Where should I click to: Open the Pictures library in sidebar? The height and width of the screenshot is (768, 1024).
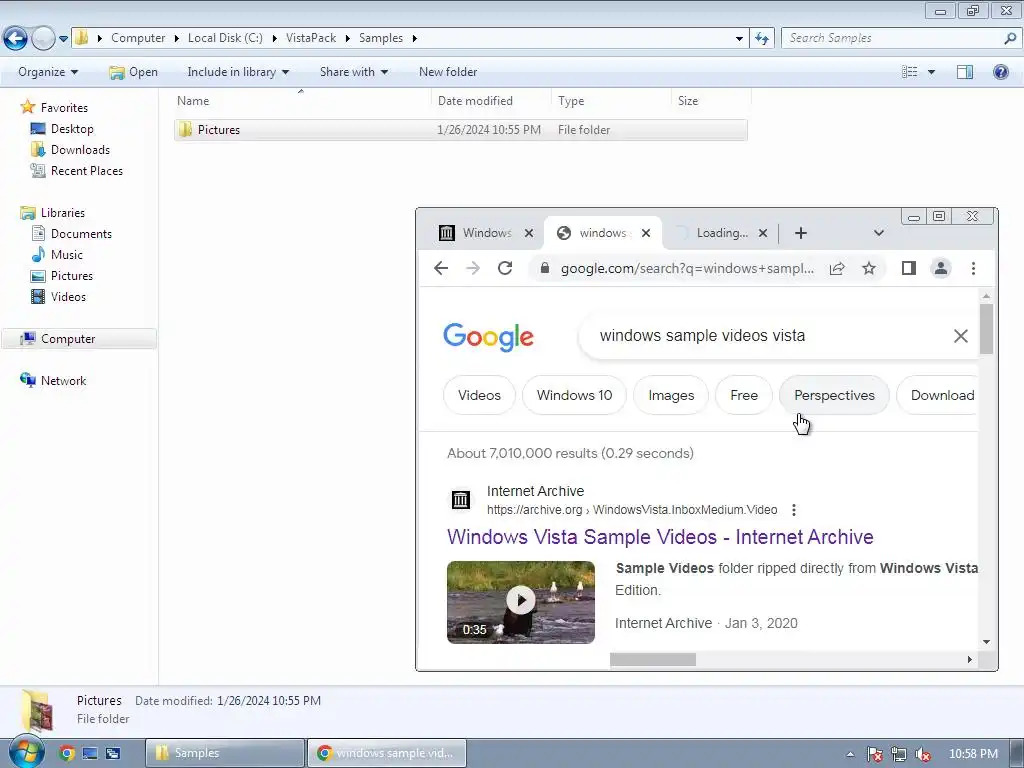coord(72,276)
